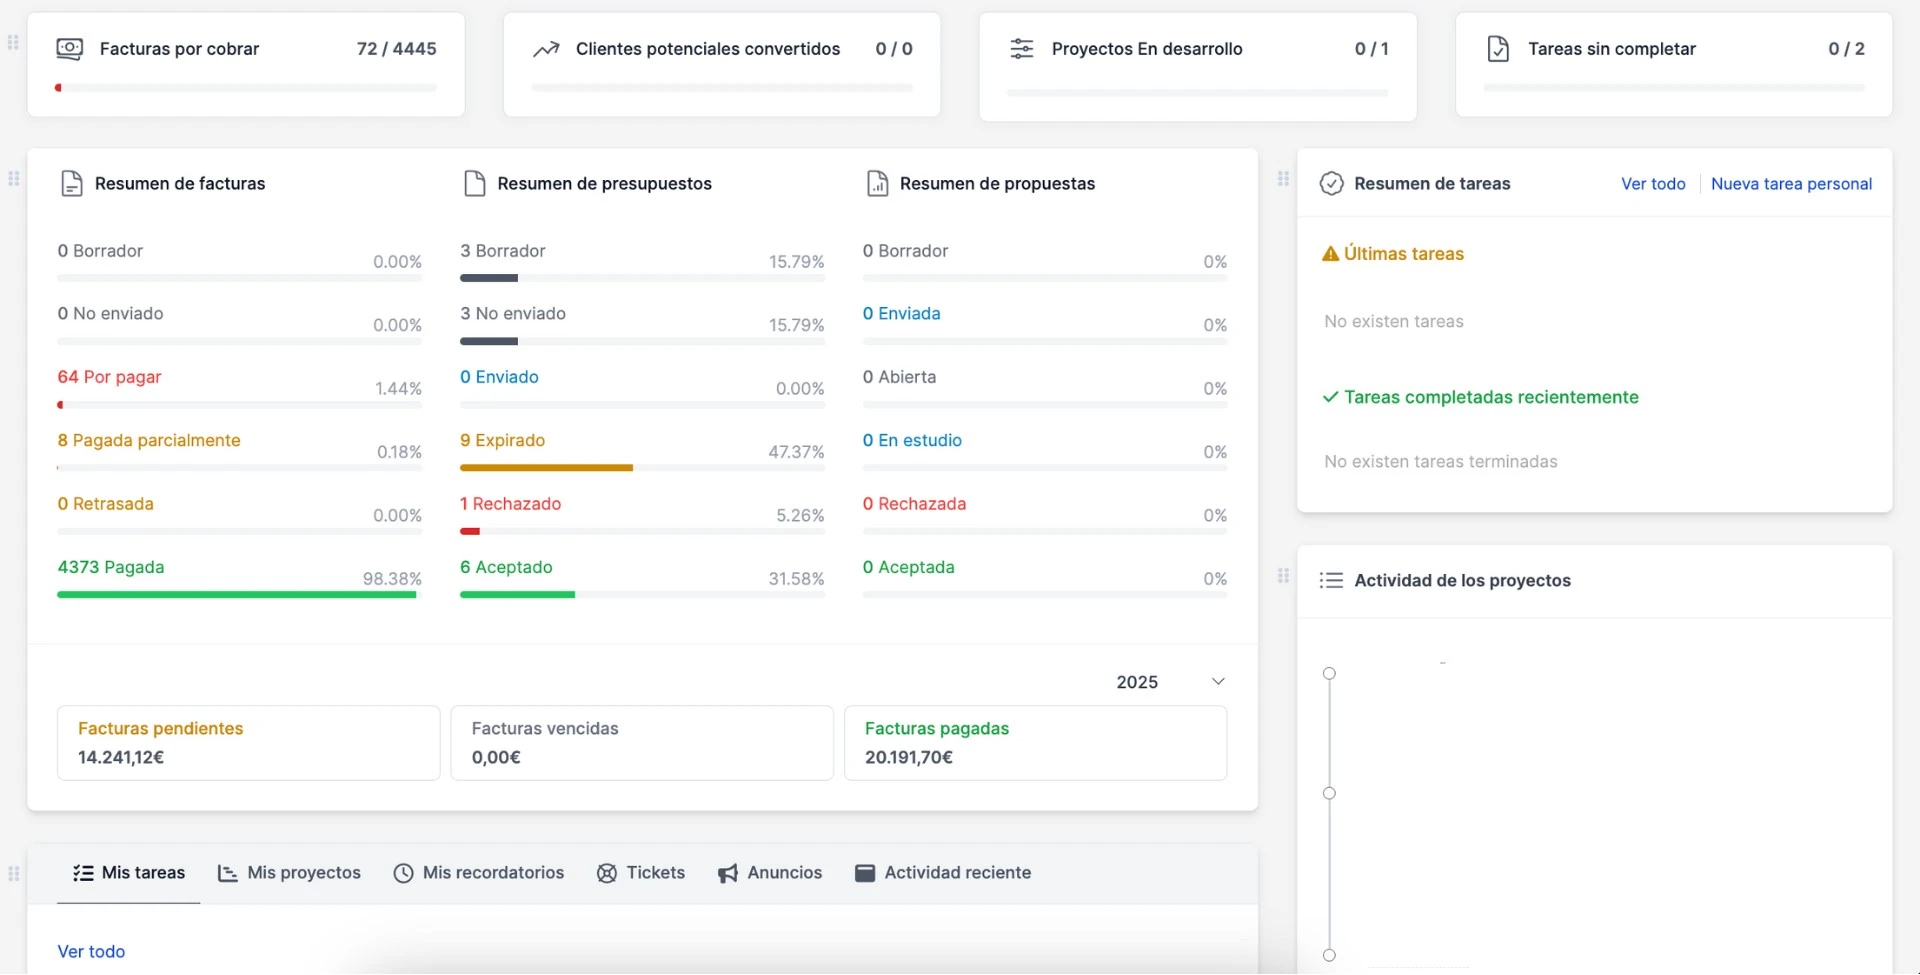Click the Resumen de facturas document icon
The image size is (1920, 975).
[71, 183]
